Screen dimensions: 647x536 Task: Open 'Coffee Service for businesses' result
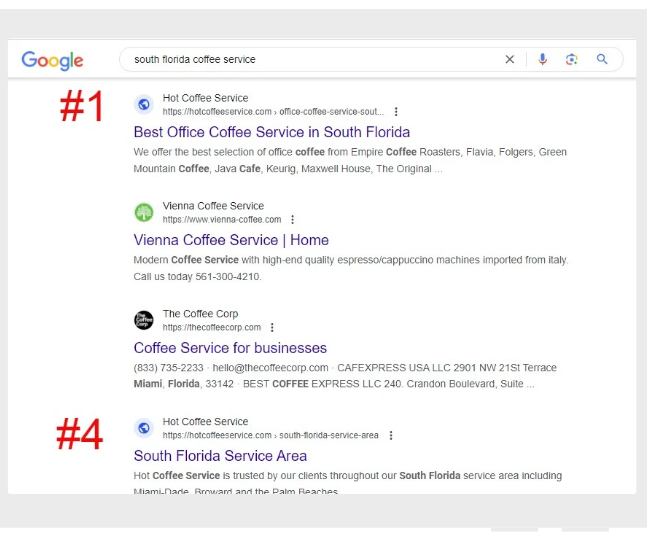point(230,348)
